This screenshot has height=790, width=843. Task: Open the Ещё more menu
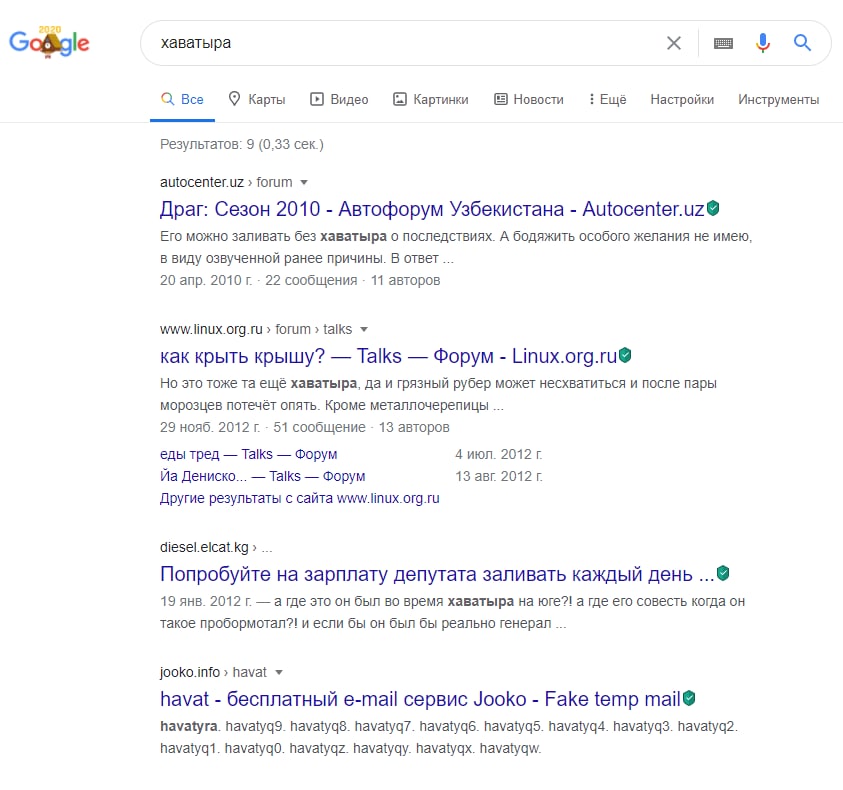[x=608, y=99]
